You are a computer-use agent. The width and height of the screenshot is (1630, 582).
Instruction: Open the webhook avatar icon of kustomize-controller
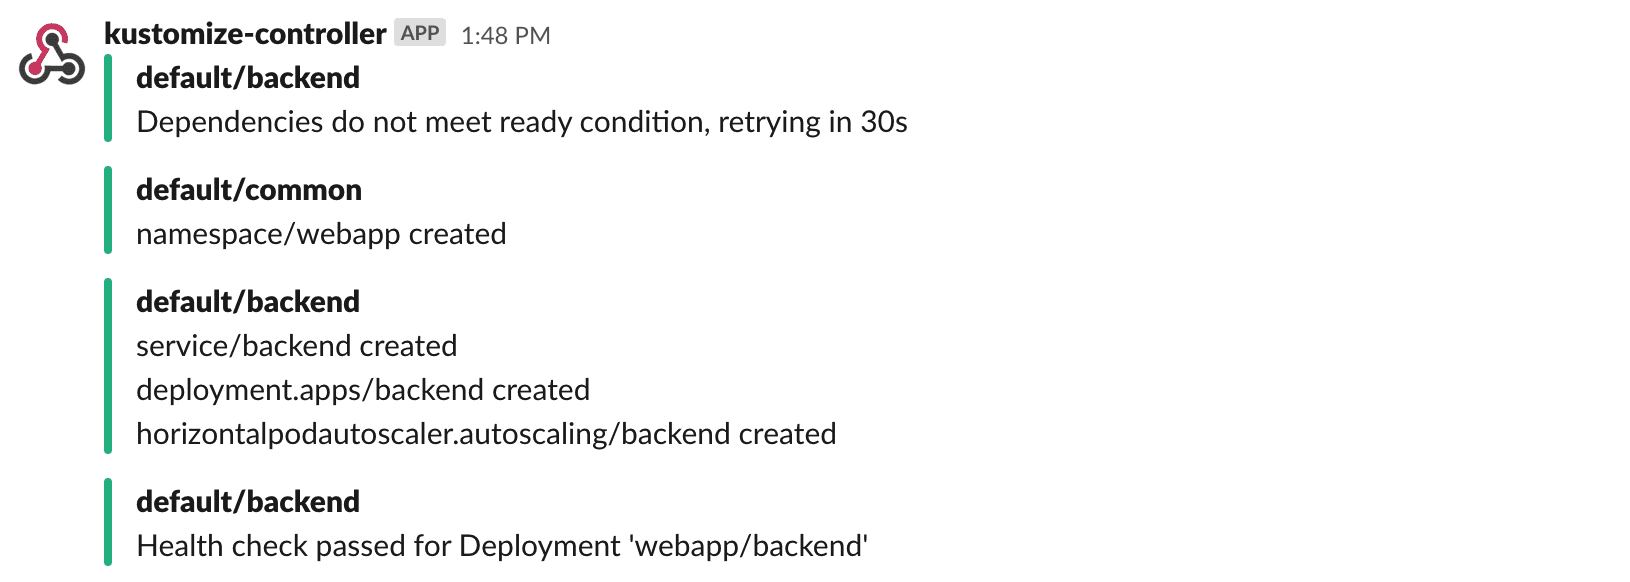coord(52,55)
